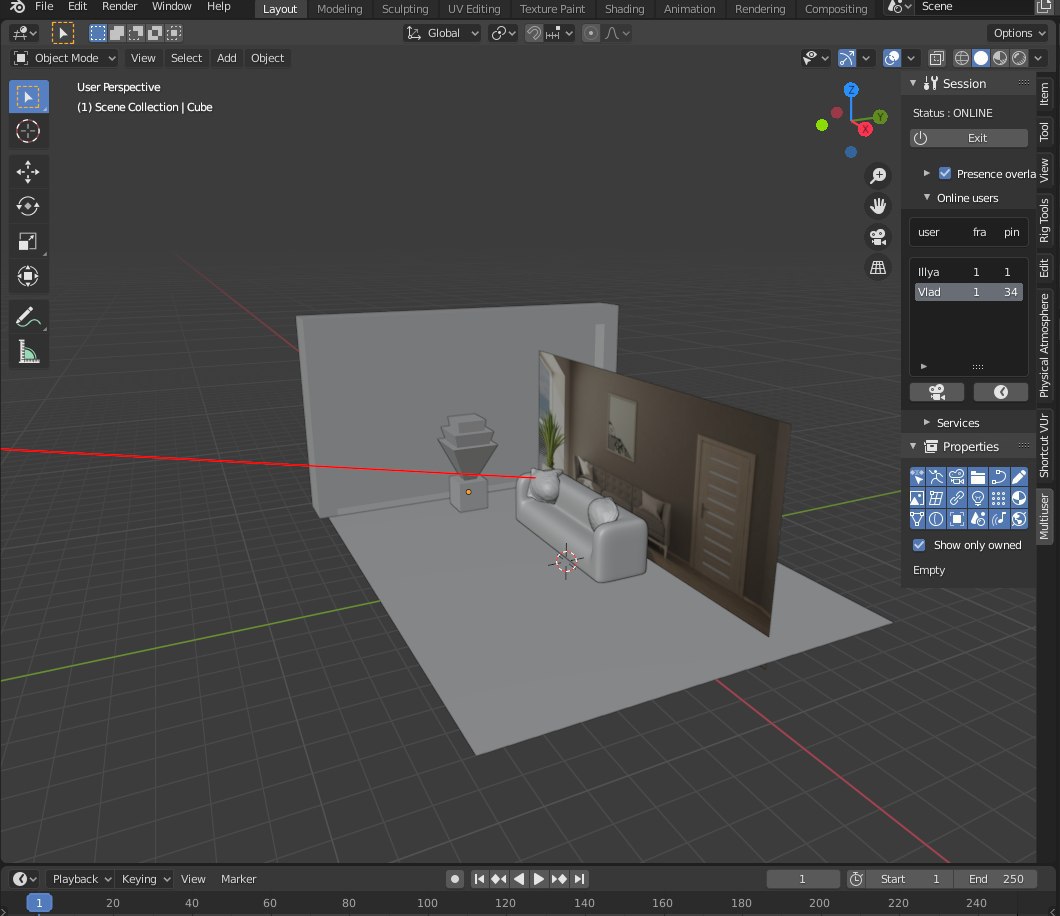Click the Camera filter icon in Properties

click(957, 477)
